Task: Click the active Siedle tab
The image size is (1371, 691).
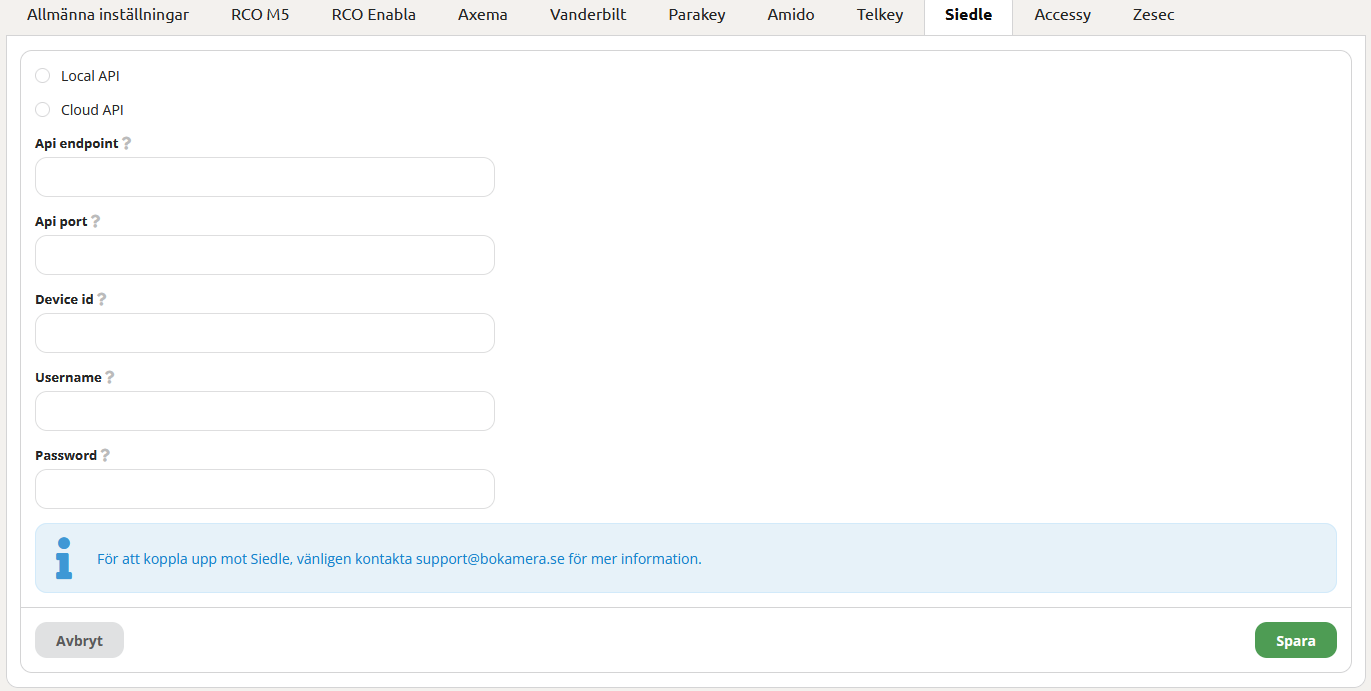Action: 969,15
